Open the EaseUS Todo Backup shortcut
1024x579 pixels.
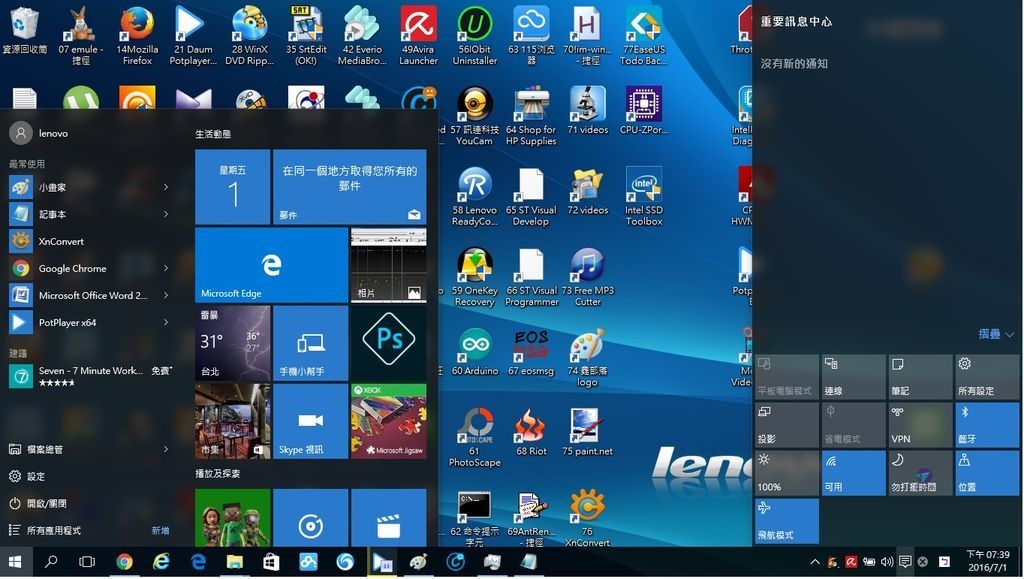(x=644, y=36)
